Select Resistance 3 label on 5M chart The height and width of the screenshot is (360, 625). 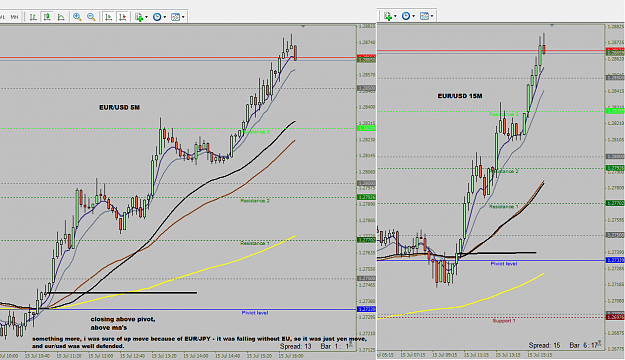[x=256, y=132]
